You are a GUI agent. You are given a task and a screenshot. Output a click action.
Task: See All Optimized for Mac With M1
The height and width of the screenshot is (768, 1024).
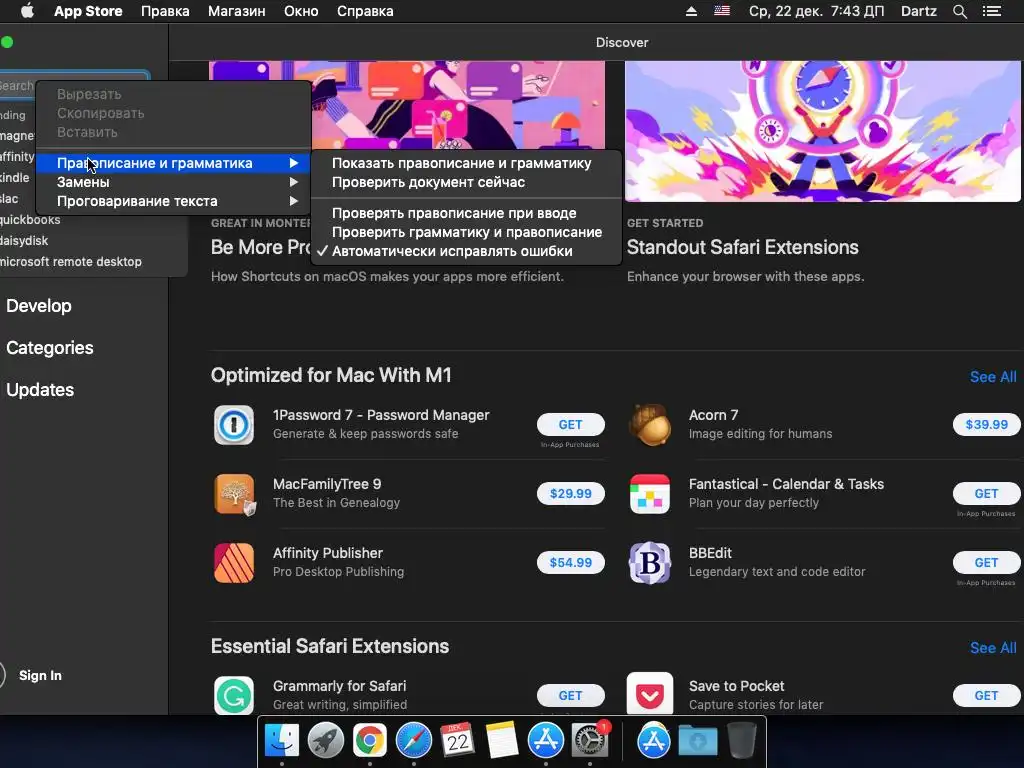(993, 377)
